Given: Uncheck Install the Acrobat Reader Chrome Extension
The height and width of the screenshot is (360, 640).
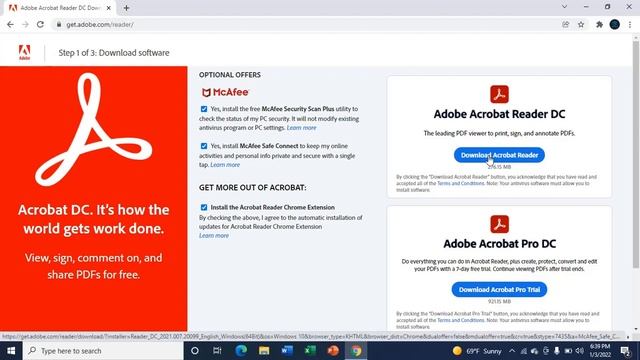Looking at the screenshot, I should pyautogui.click(x=204, y=207).
